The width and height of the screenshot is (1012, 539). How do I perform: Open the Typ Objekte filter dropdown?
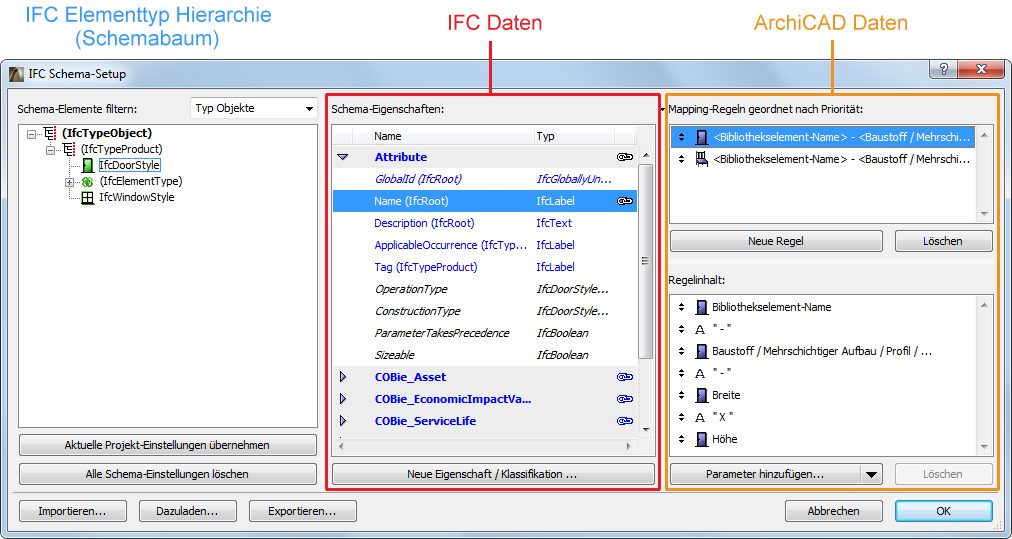coord(254,108)
